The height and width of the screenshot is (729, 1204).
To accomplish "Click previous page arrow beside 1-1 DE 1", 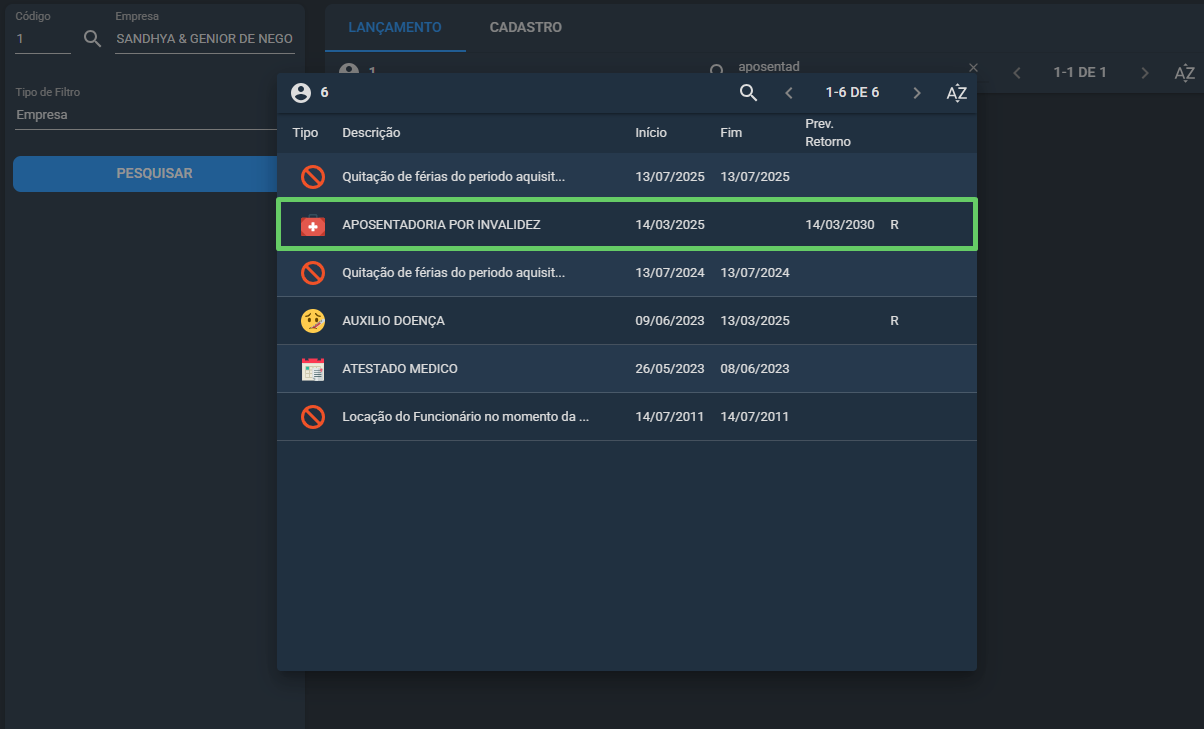I will (1017, 73).
